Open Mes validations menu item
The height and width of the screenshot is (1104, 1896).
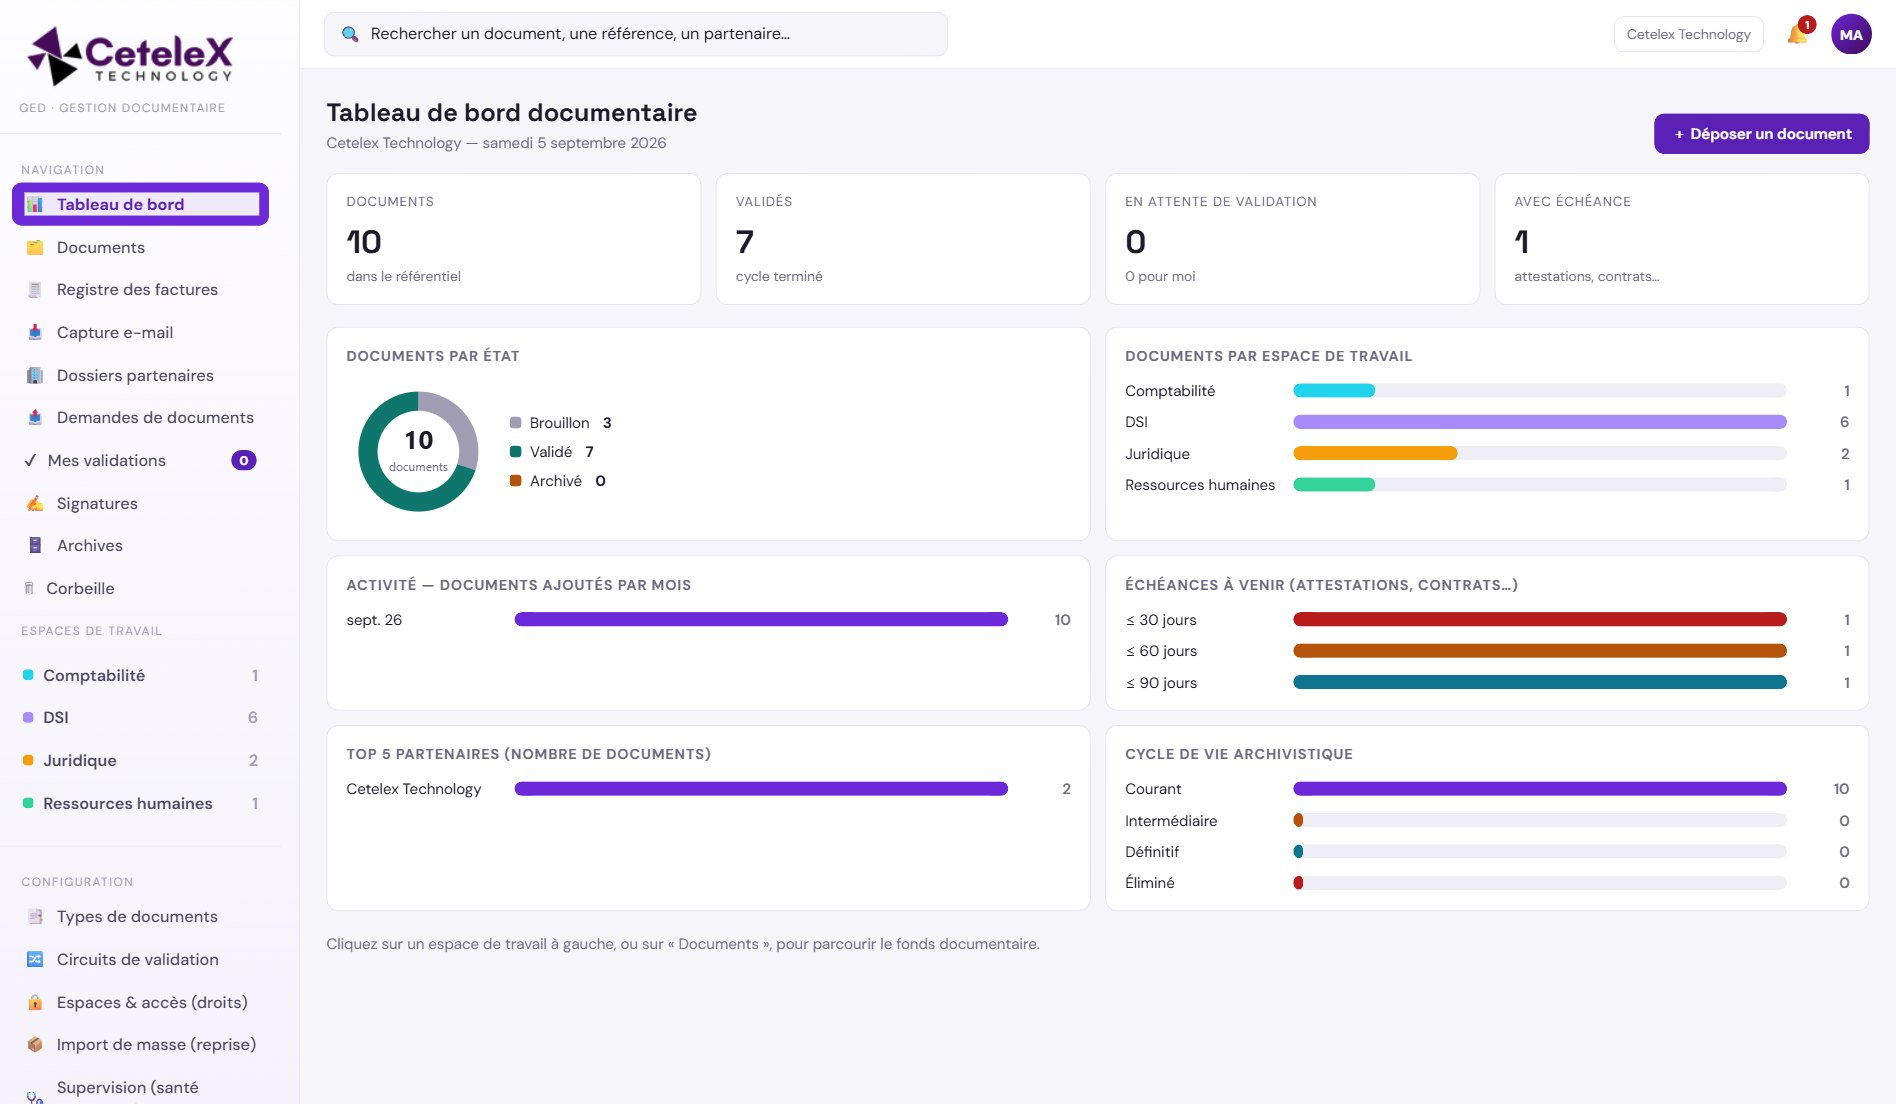[140, 460]
